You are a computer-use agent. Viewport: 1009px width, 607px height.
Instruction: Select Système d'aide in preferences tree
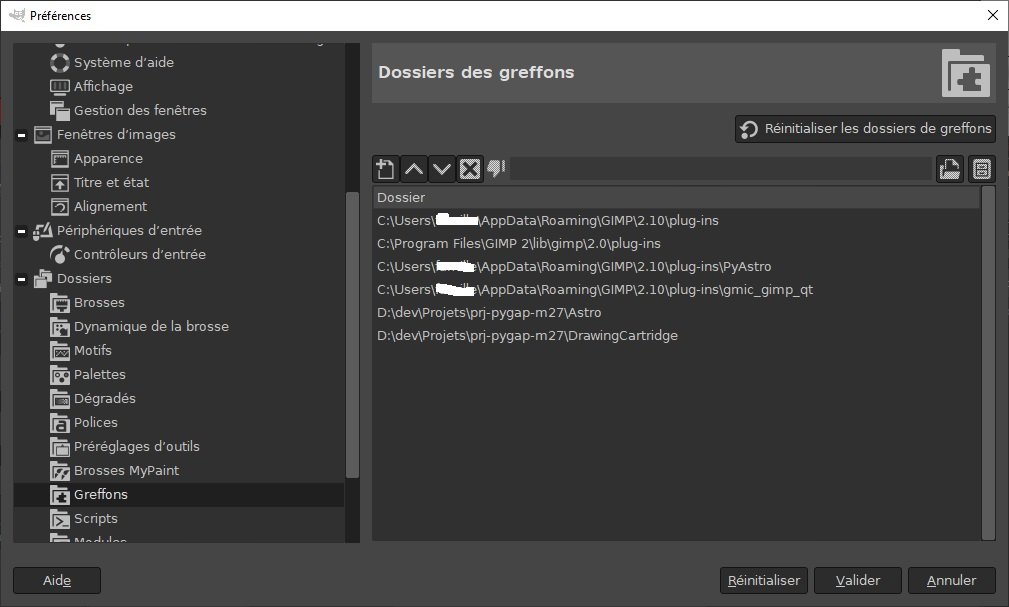(124, 62)
